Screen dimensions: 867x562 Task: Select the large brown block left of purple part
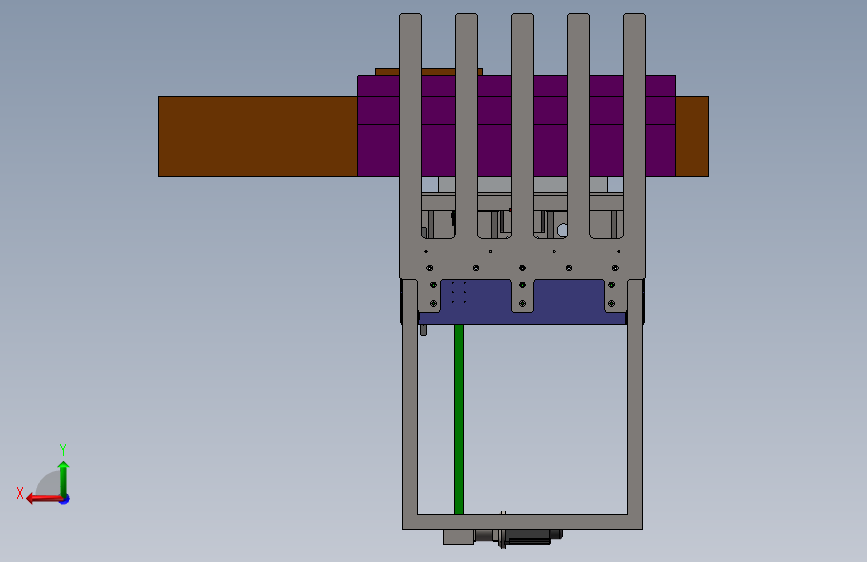click(258, 137)
